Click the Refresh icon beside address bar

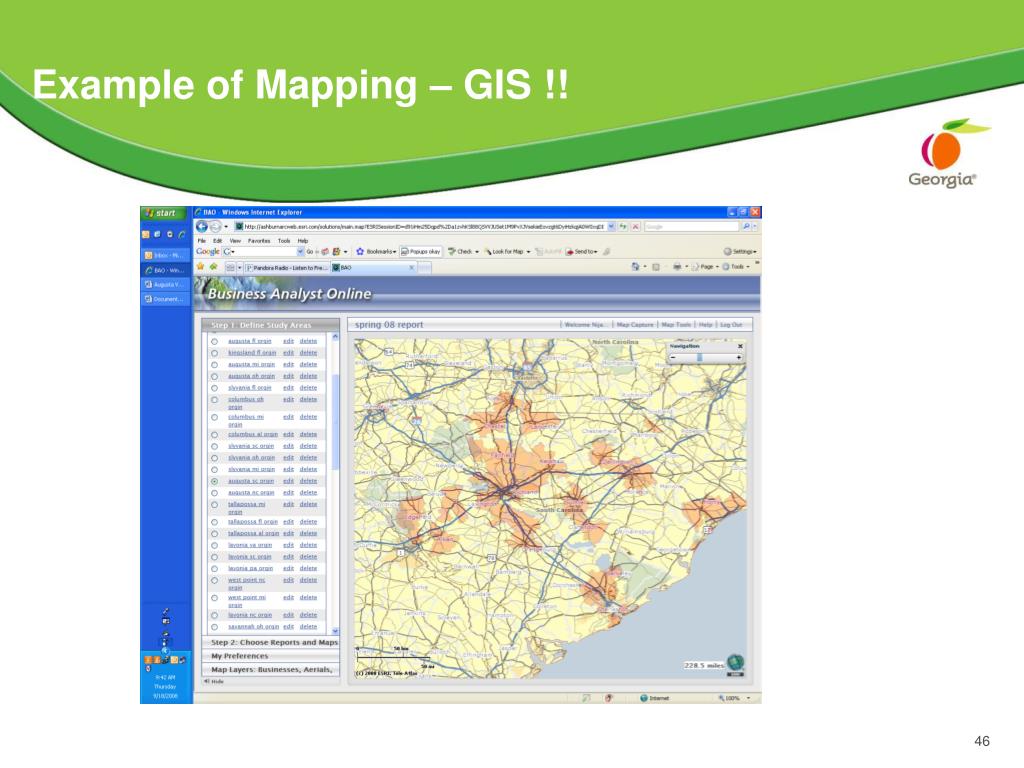[624, 227]
